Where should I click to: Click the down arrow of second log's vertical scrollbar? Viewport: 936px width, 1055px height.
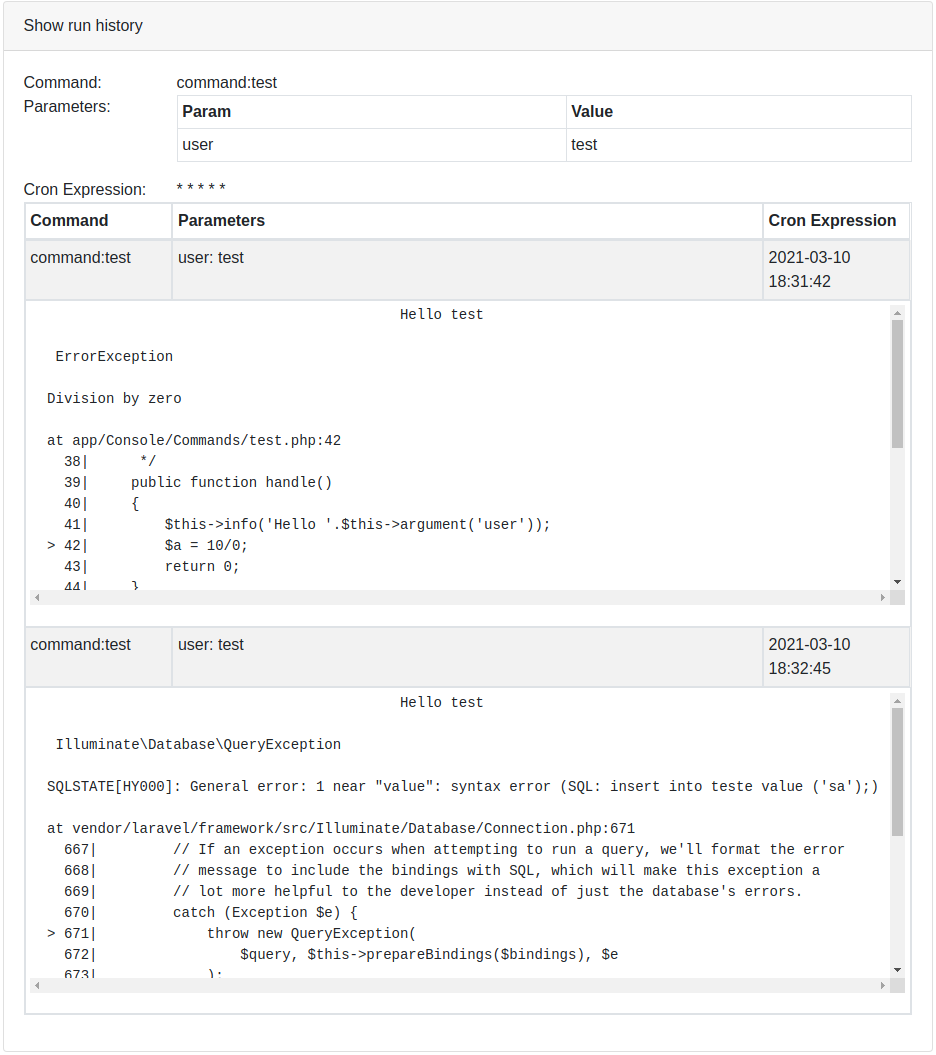[897, 970]
